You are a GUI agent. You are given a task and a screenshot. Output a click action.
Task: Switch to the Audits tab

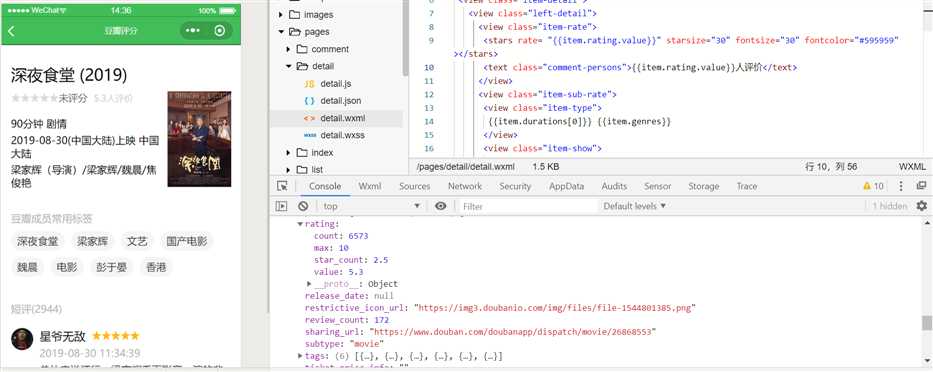[614, 186]
